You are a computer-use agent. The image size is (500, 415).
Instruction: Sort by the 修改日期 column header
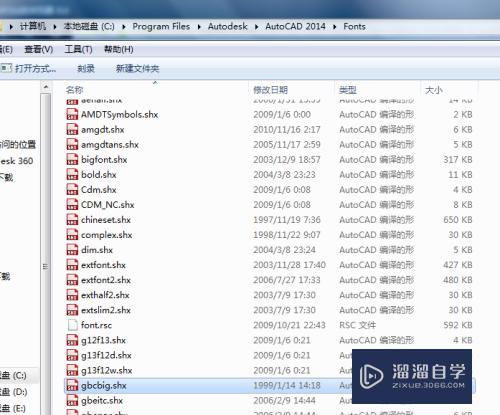pyautogui.click(x=270, y=90)
